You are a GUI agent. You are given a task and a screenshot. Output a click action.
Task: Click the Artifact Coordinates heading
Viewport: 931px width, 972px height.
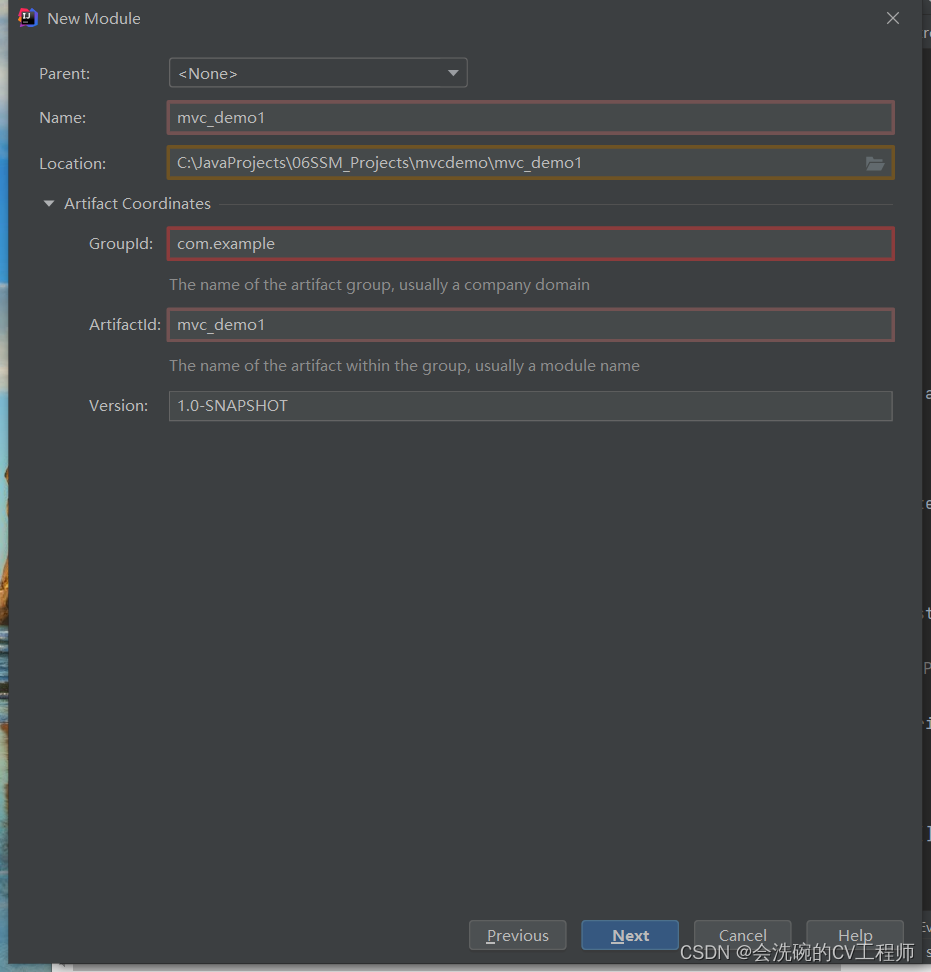pyautogui.click(x=138, y=203)
